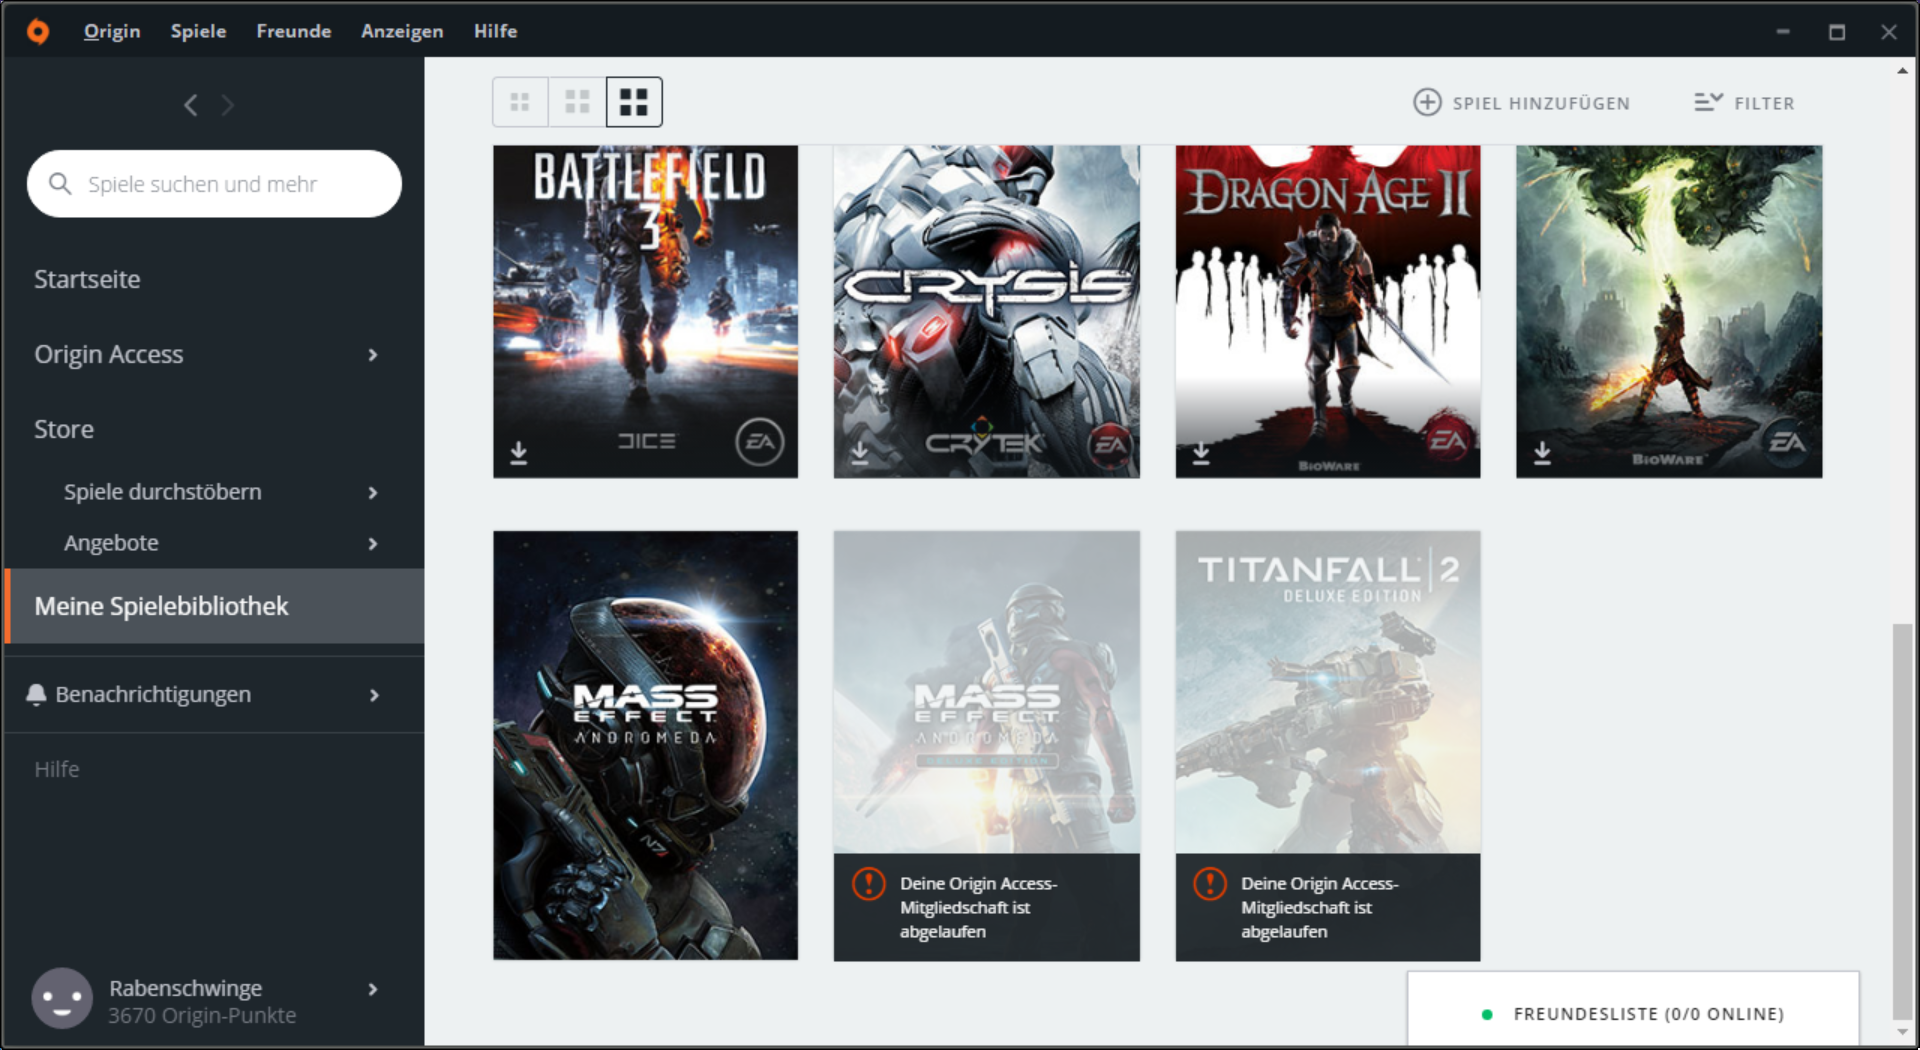Image resolution: width=1920 pixels, height=1050 pixels.
Task: Click library vertical scrollbar thumb
Action: (x=1902, y=822)
